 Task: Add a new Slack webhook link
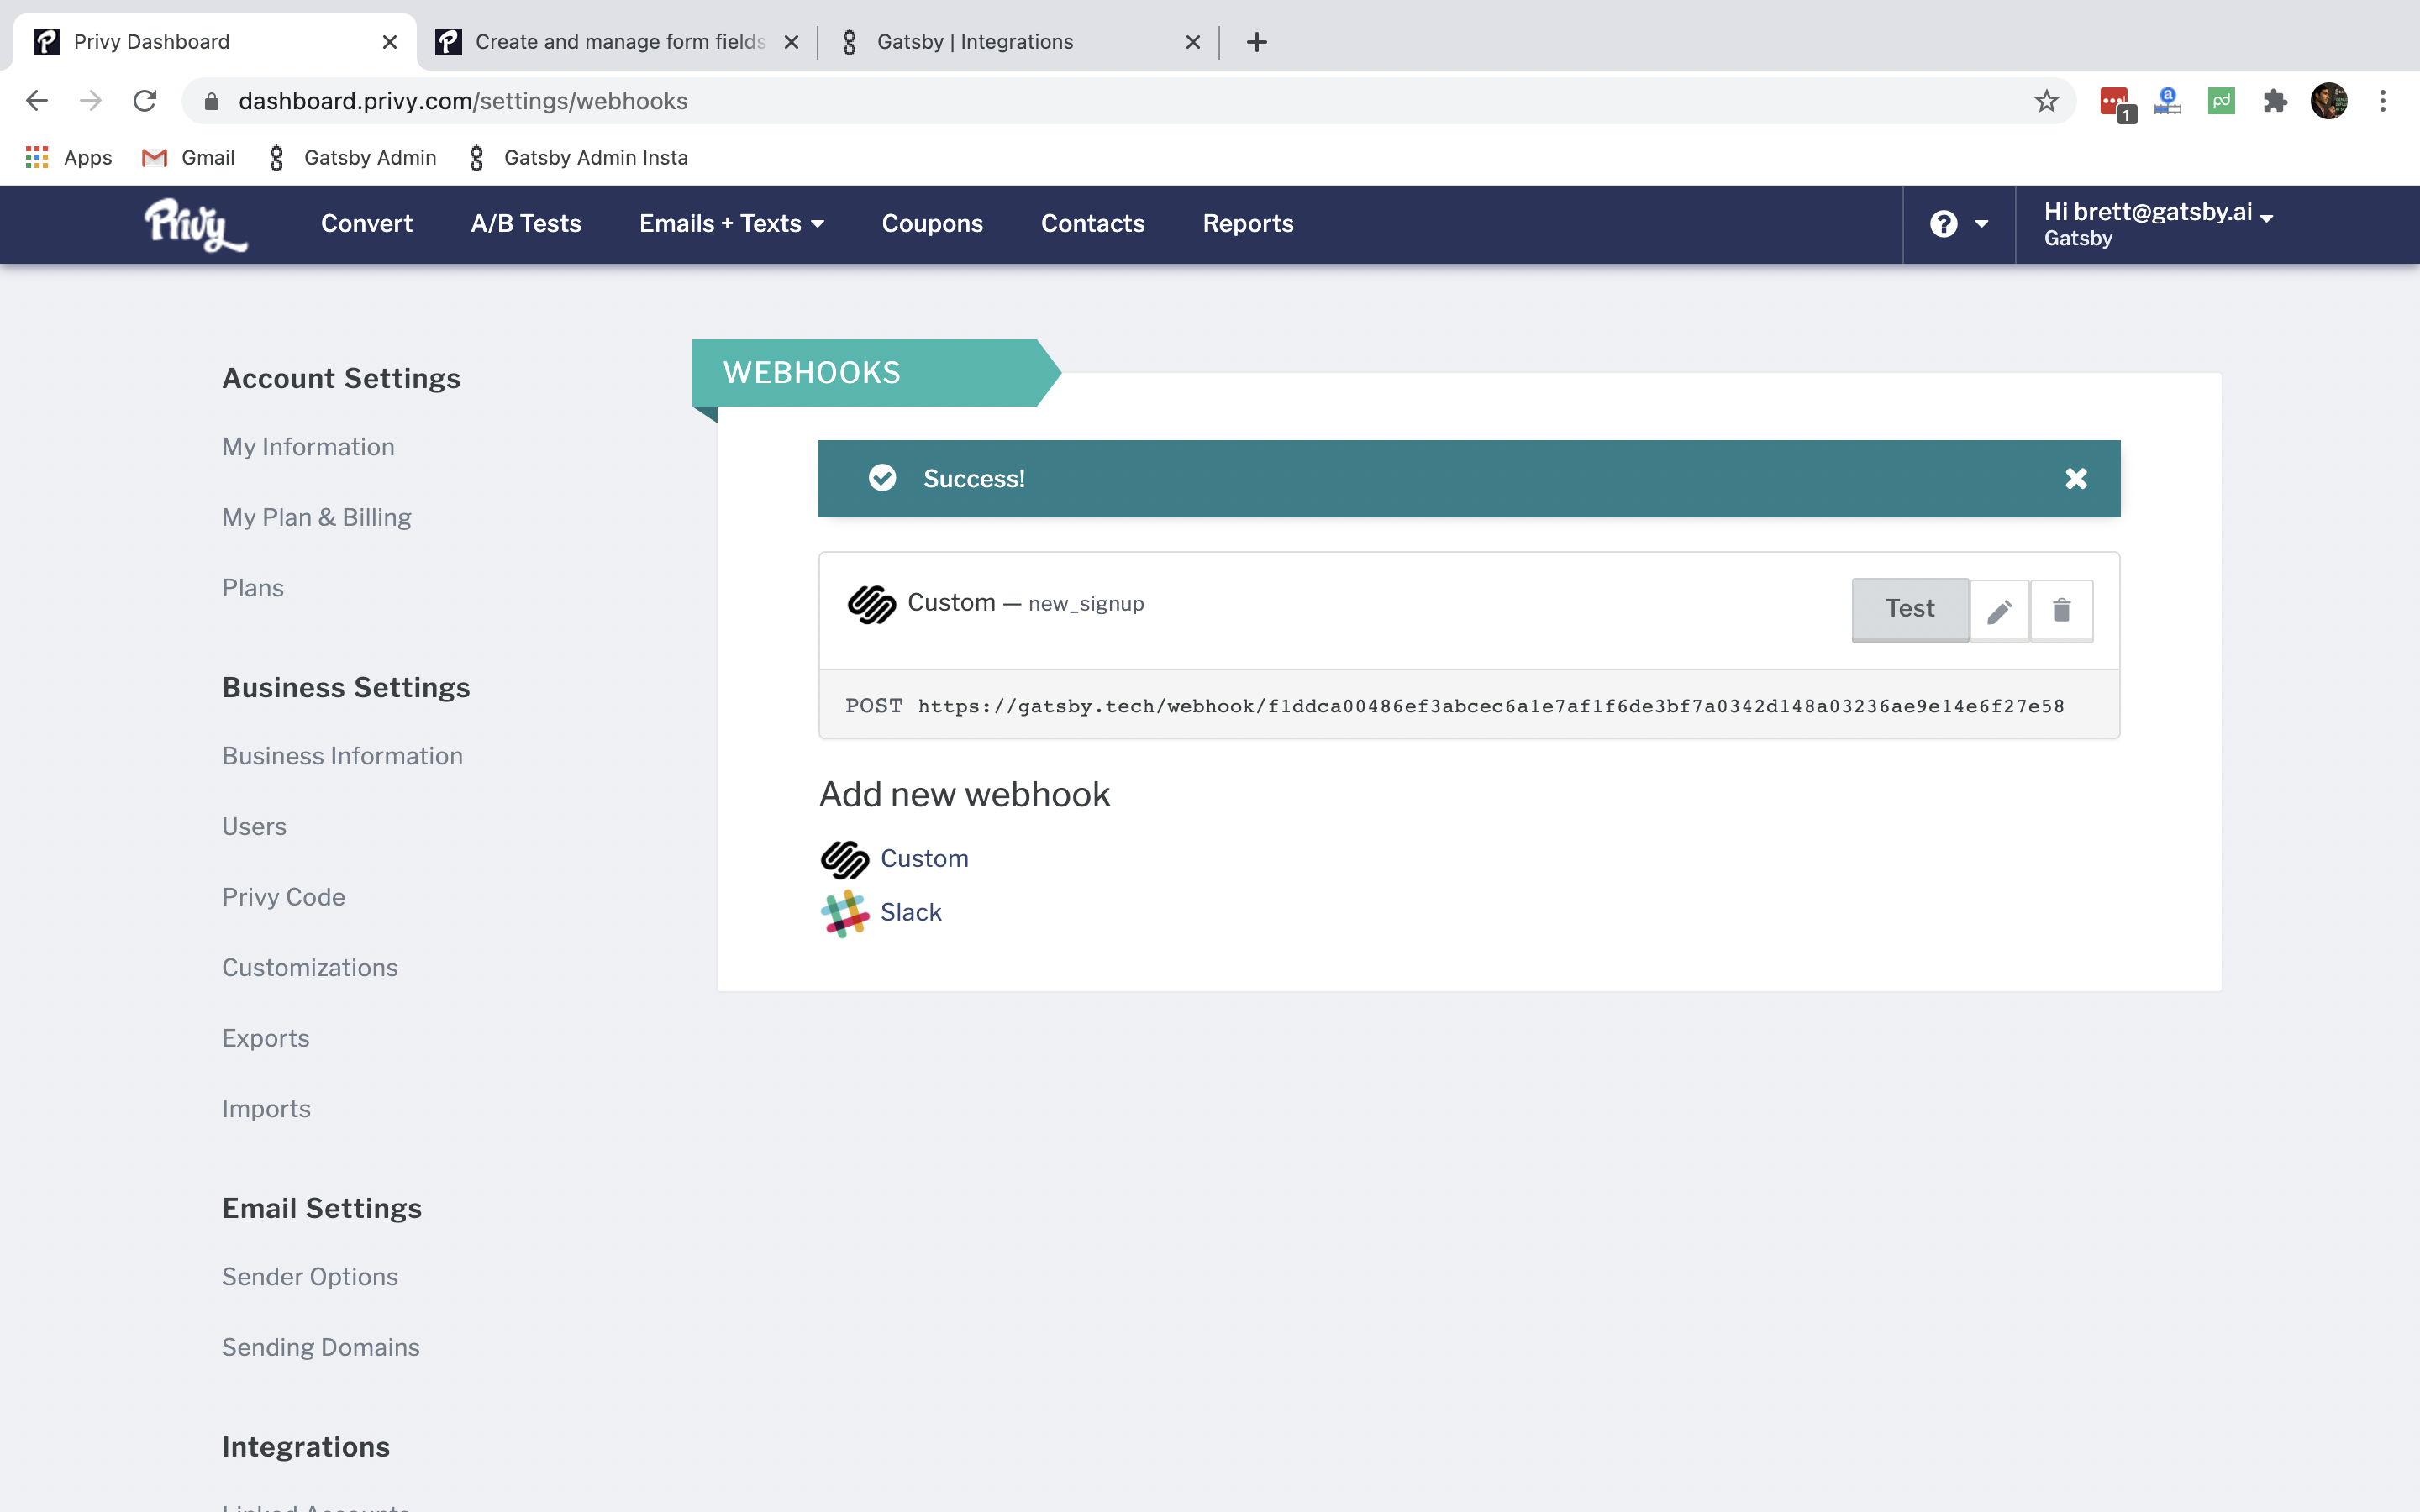pos(911,913)
